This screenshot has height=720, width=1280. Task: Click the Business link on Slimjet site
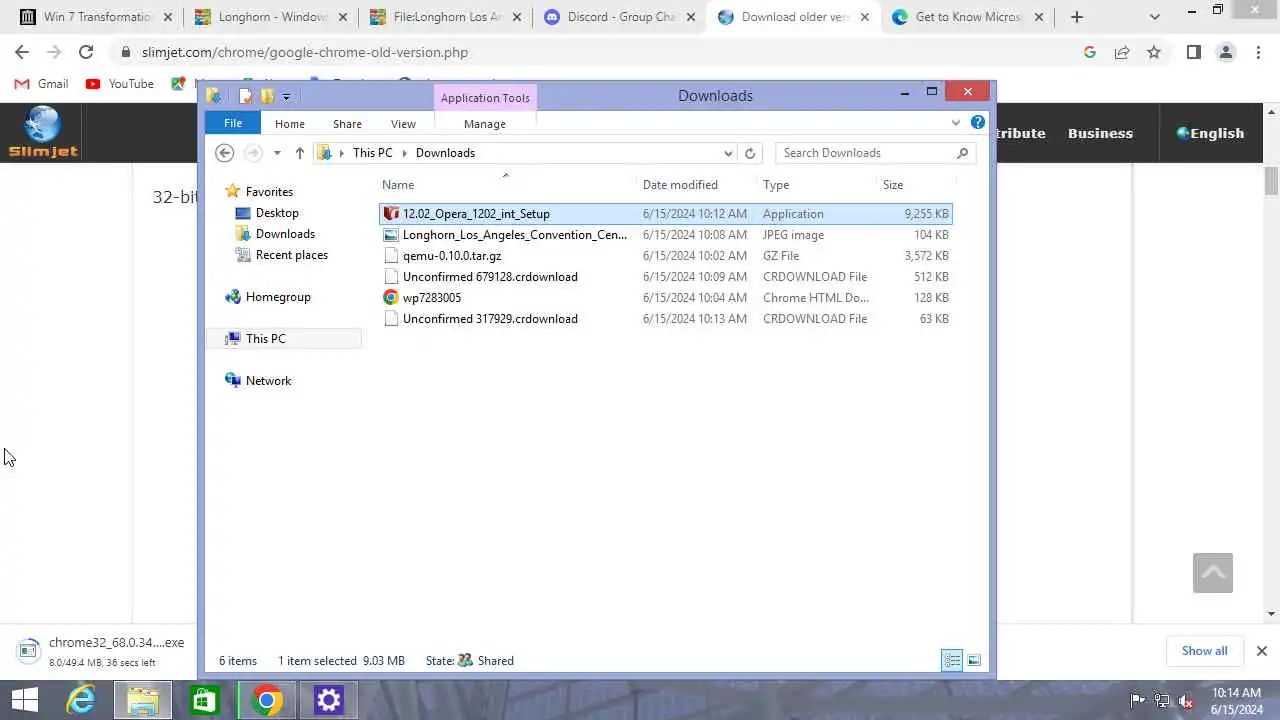click(x=1100, y=133)
